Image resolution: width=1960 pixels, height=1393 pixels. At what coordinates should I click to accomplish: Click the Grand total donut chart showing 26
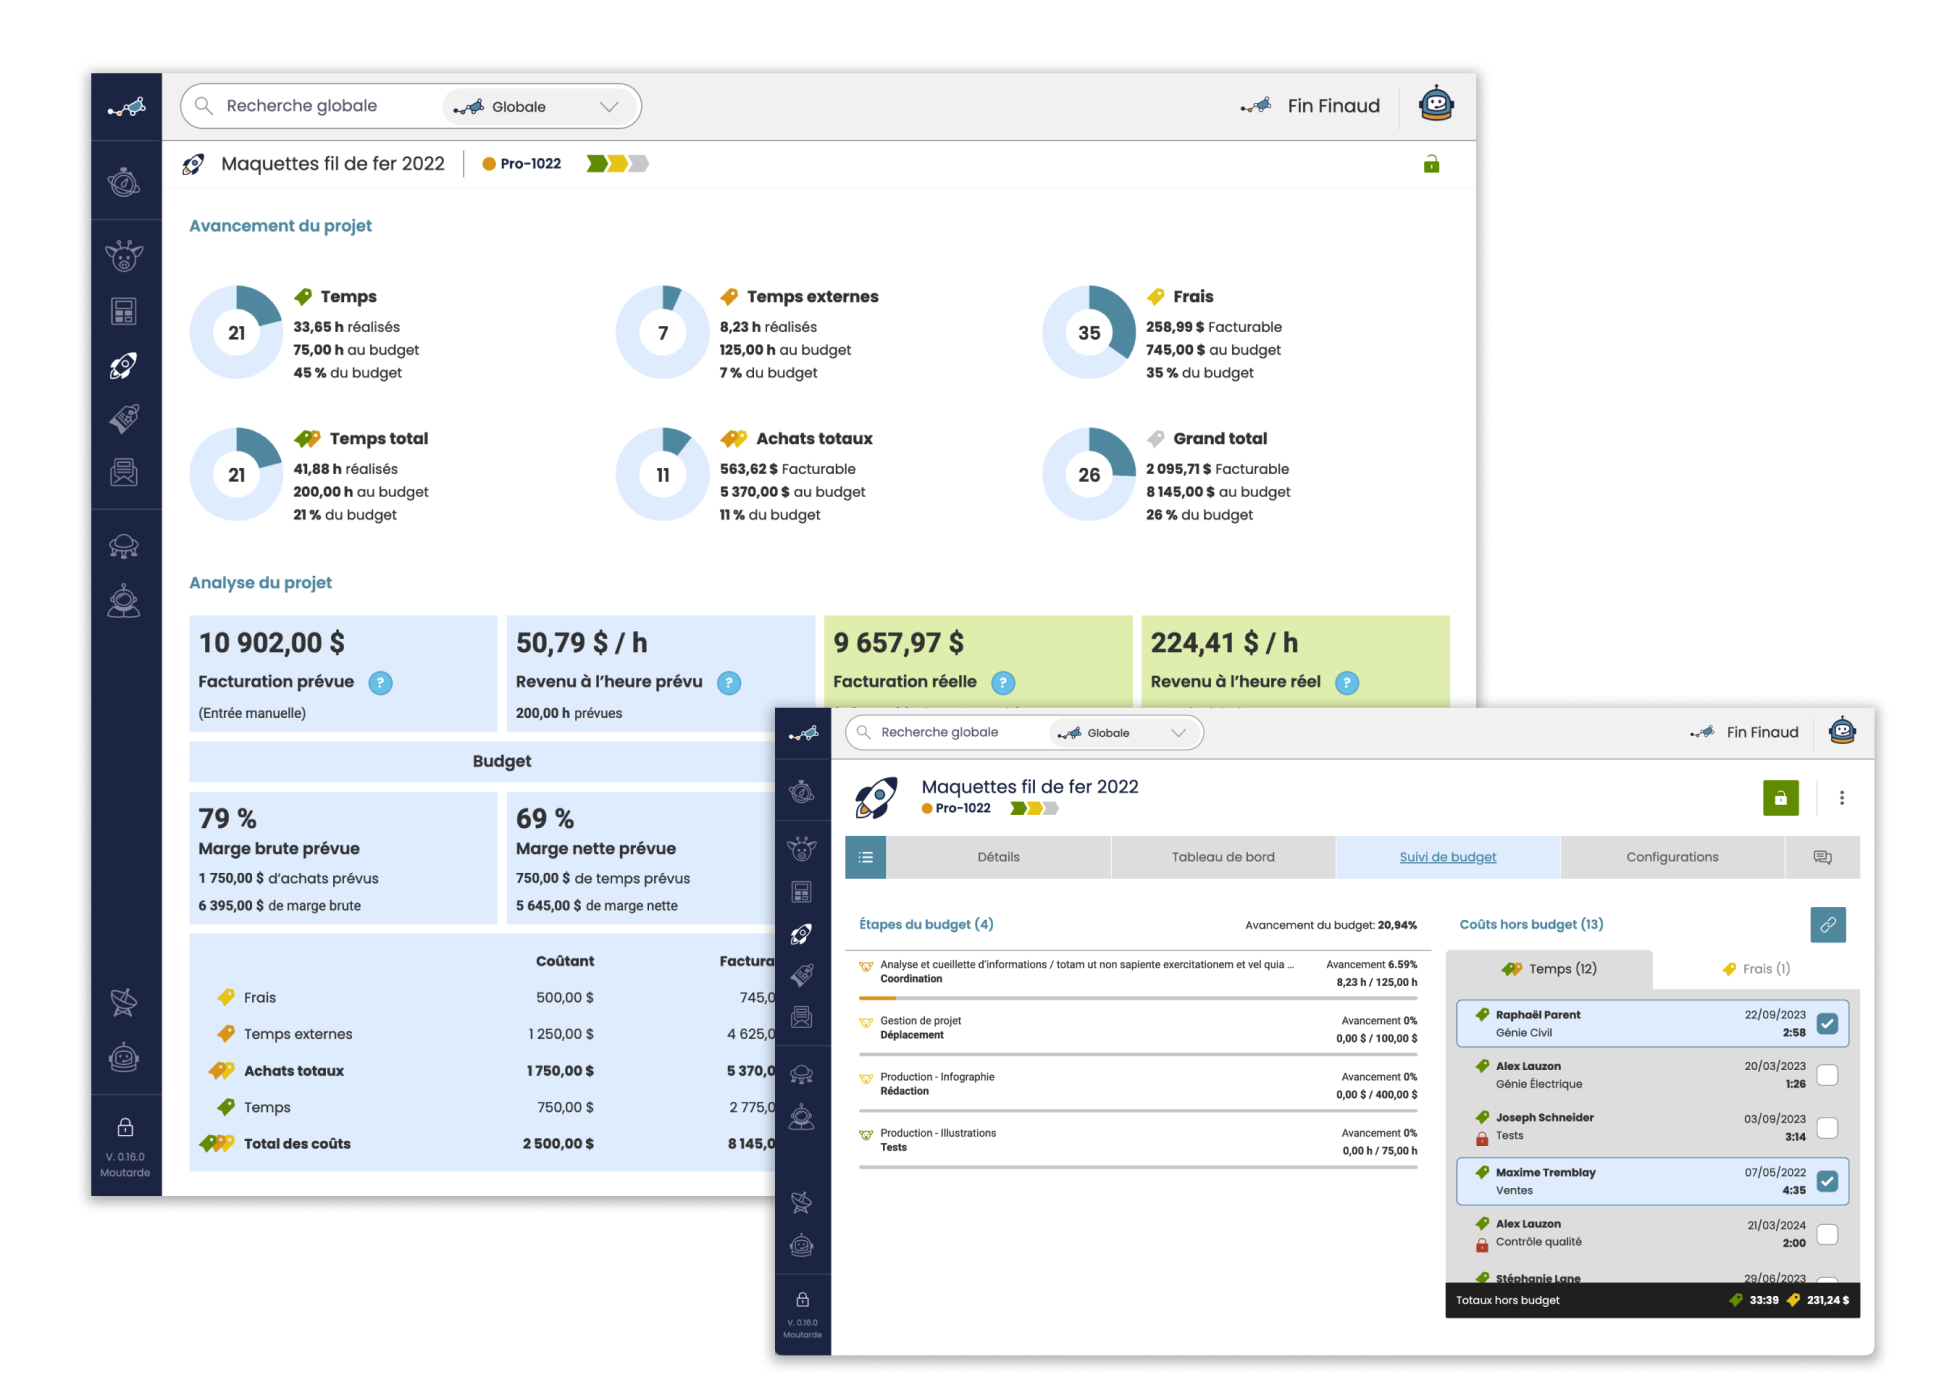(1089, 474)
